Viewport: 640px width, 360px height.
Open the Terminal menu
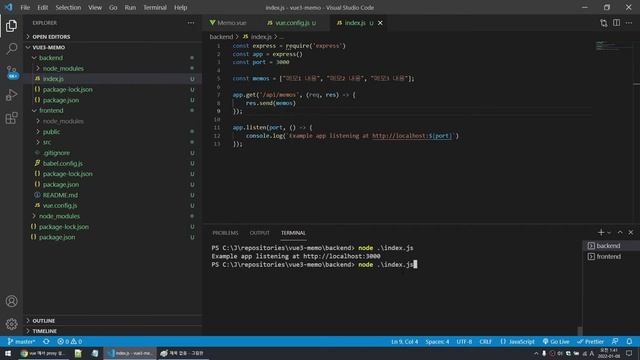coord(155,7)
